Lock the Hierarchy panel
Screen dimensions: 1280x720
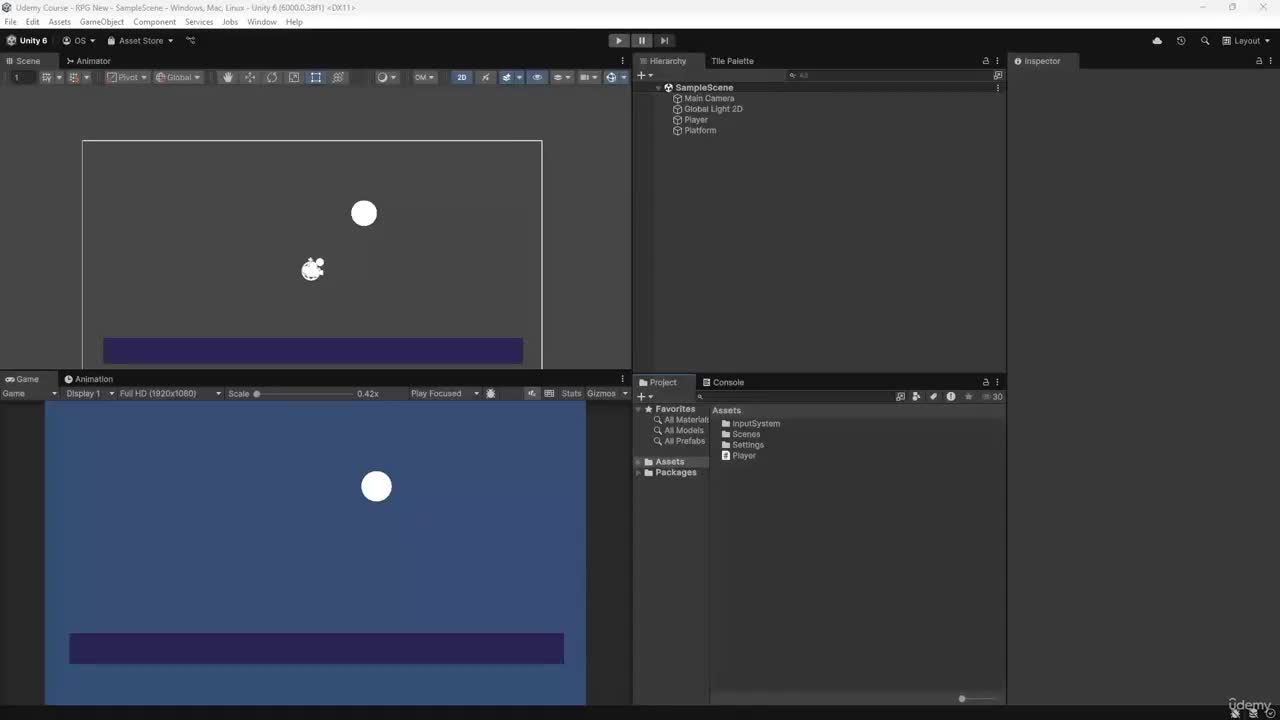click(x=986, y=61)
